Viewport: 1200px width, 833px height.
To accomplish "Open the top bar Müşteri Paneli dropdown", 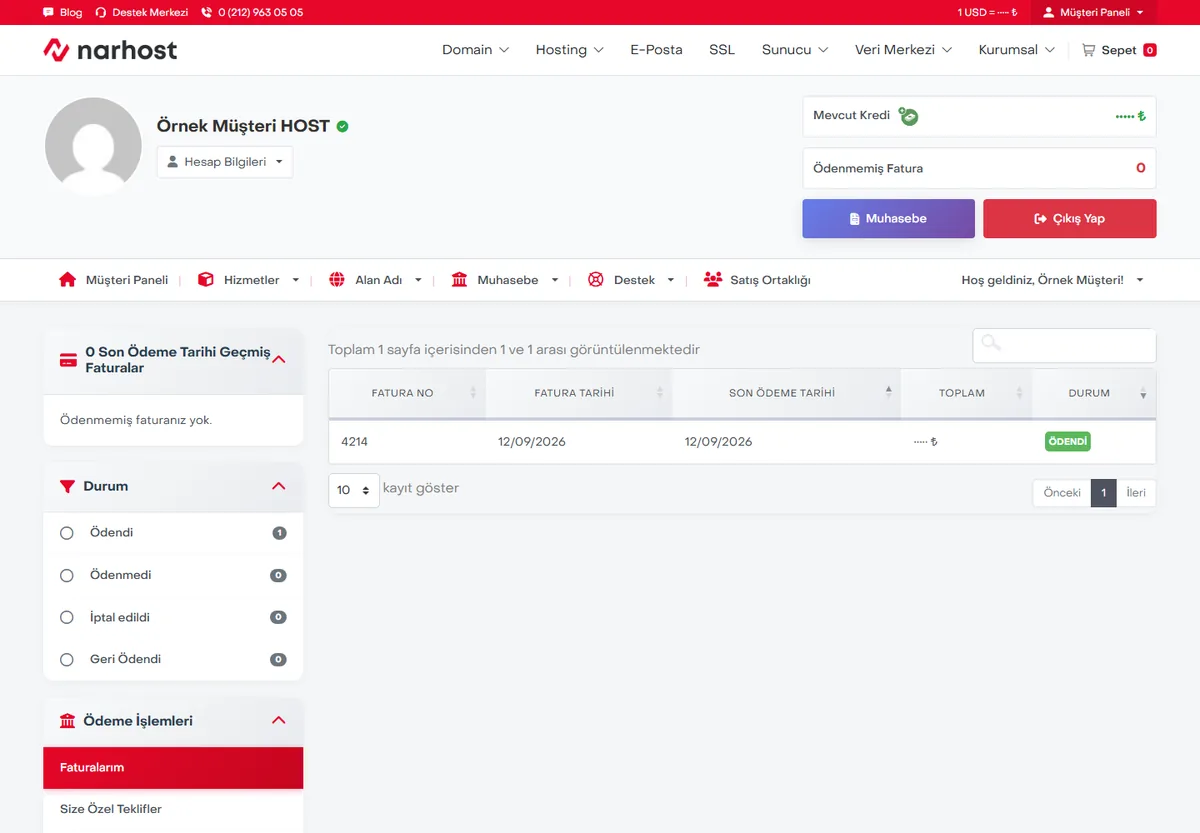I will [x=1093, y=13].
